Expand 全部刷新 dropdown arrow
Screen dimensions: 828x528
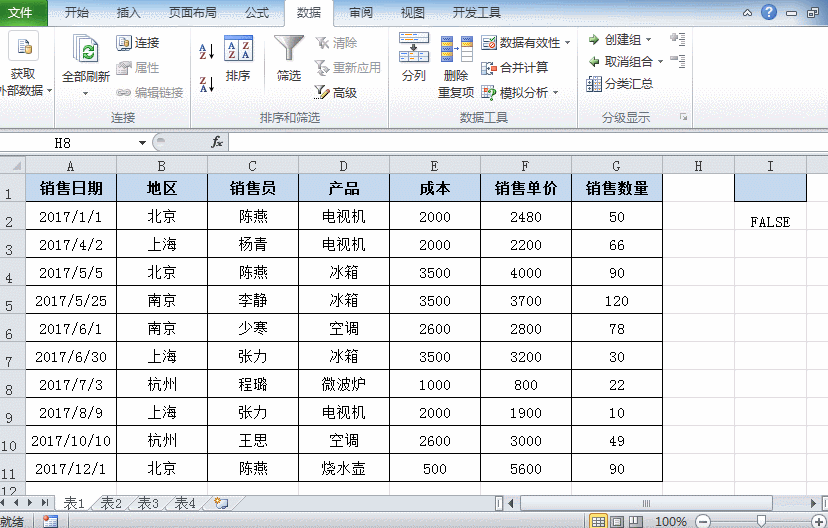(x=86, y=93)
